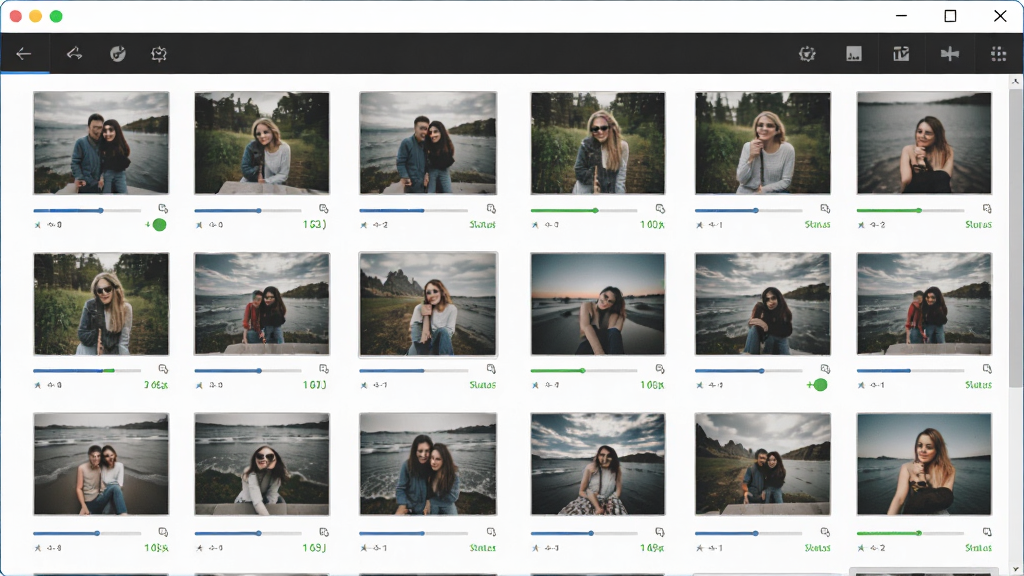Click the split compare icon in the top toolbar

[x=950, y=54]
